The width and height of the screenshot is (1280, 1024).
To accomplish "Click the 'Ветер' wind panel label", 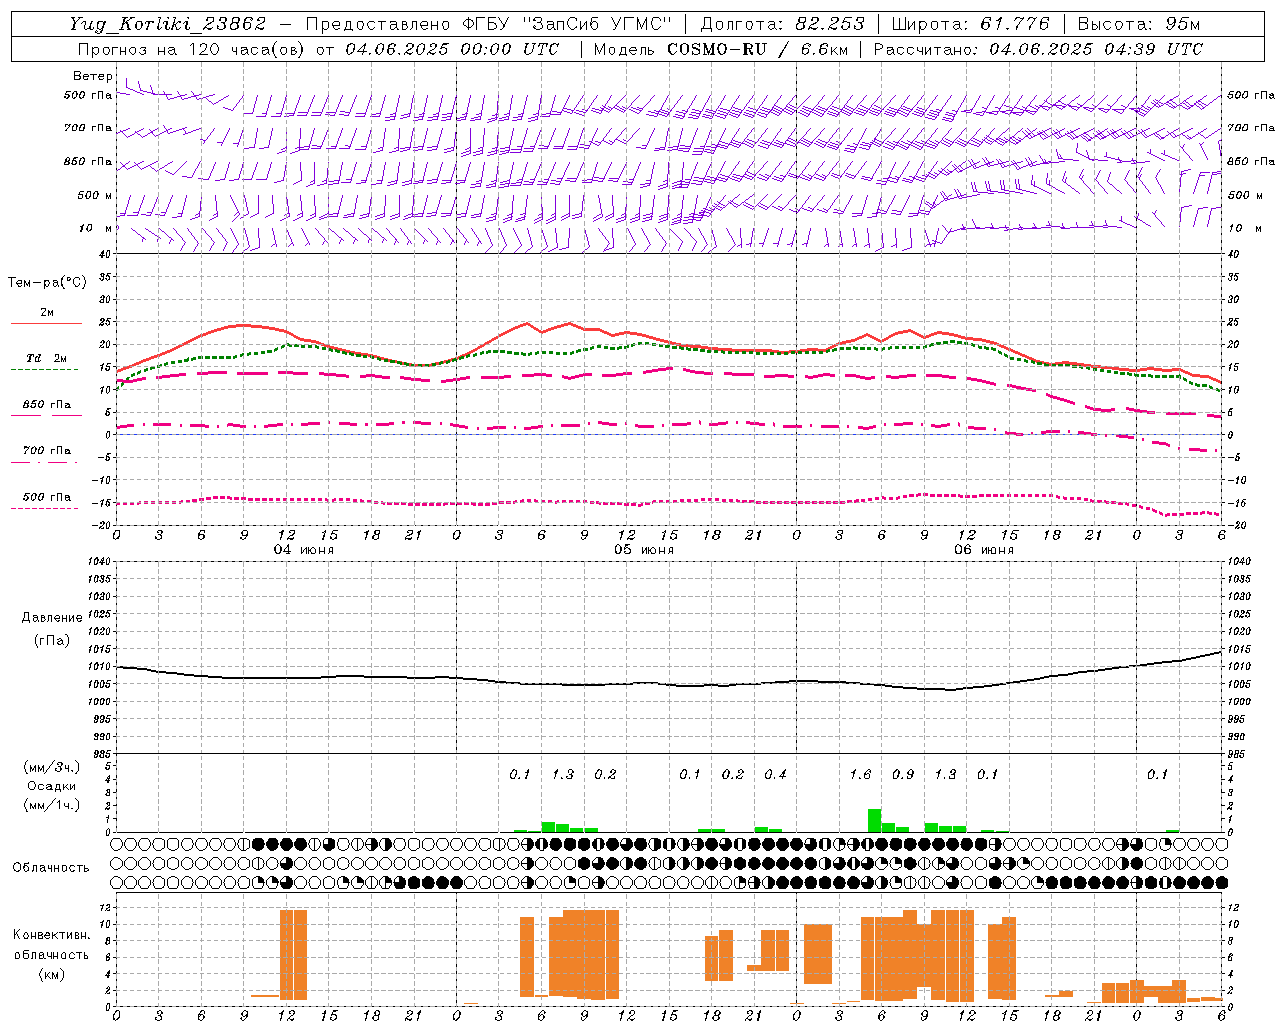I will pyautogui.click(x=92, y=76).
